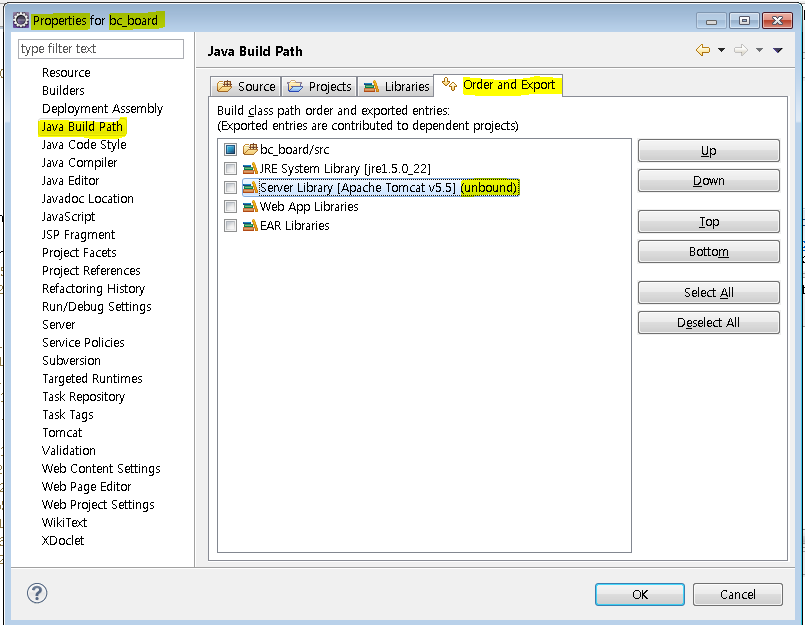Image resolution: width=805 pixels, height=625 pixels.
Task: Click the EAR Libraries icon
Action: click(250, 226)
